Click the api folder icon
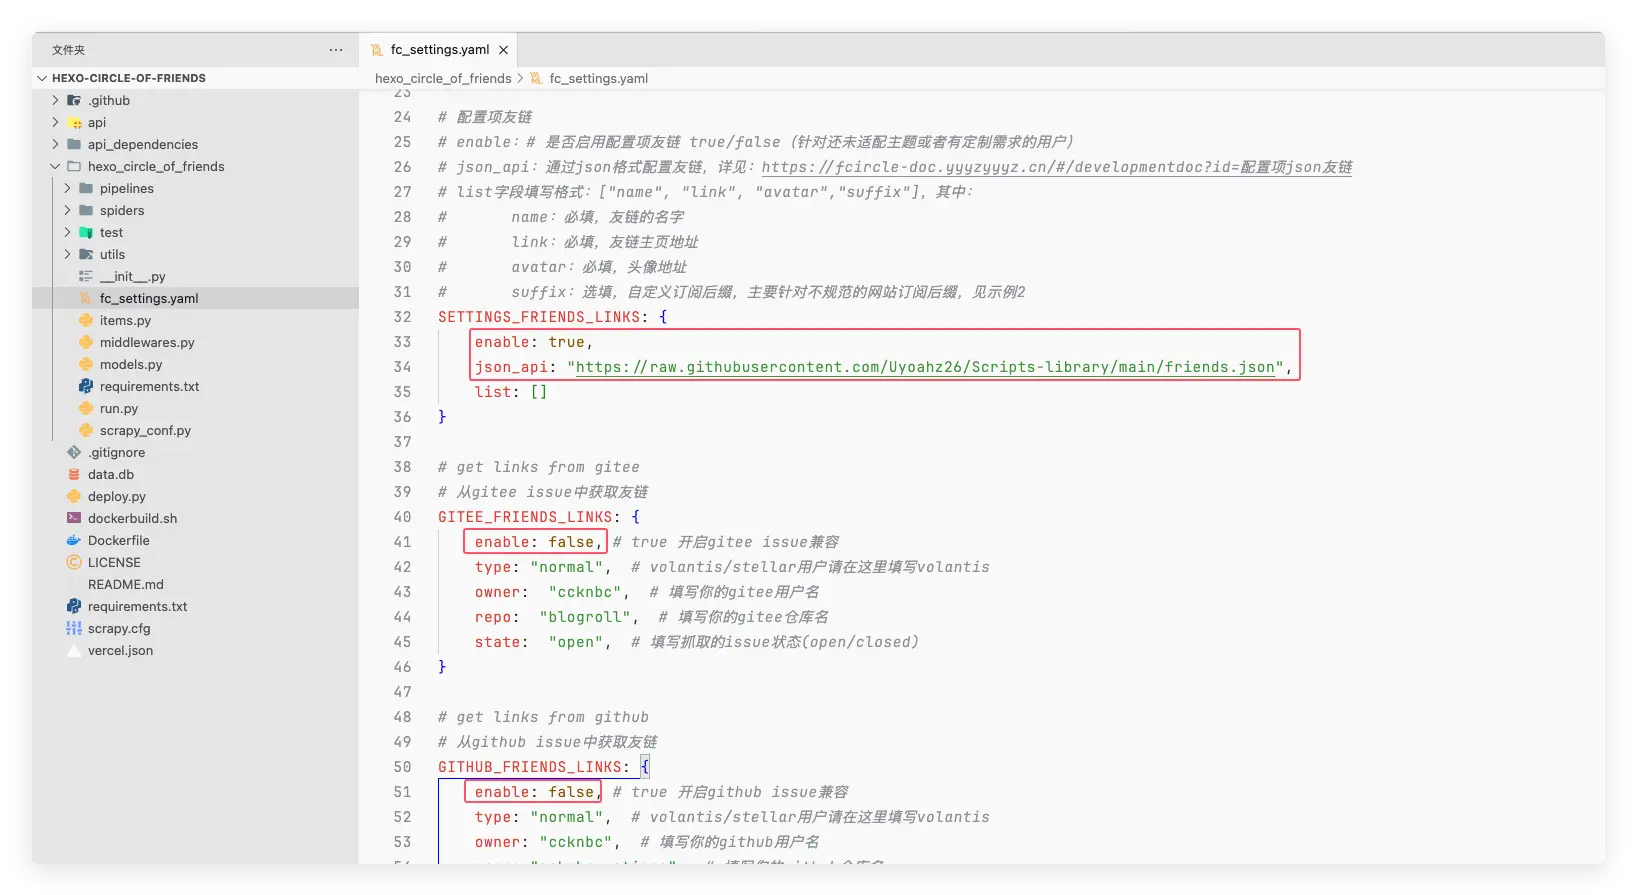Image resolution: width=1636 pixels, height=895 pixels. [74, 122]
